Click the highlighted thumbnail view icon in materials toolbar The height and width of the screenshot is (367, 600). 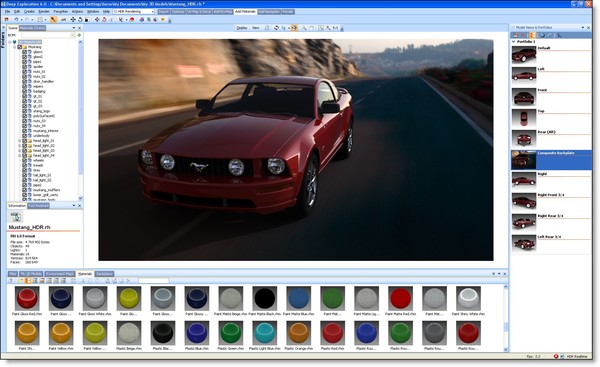click(28, 281)
